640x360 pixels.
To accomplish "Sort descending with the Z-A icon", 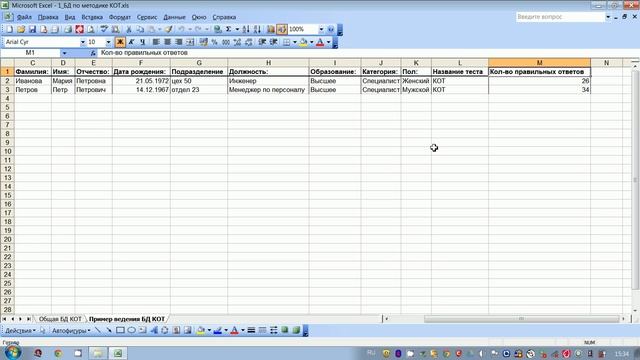I will tap(257, 29).
